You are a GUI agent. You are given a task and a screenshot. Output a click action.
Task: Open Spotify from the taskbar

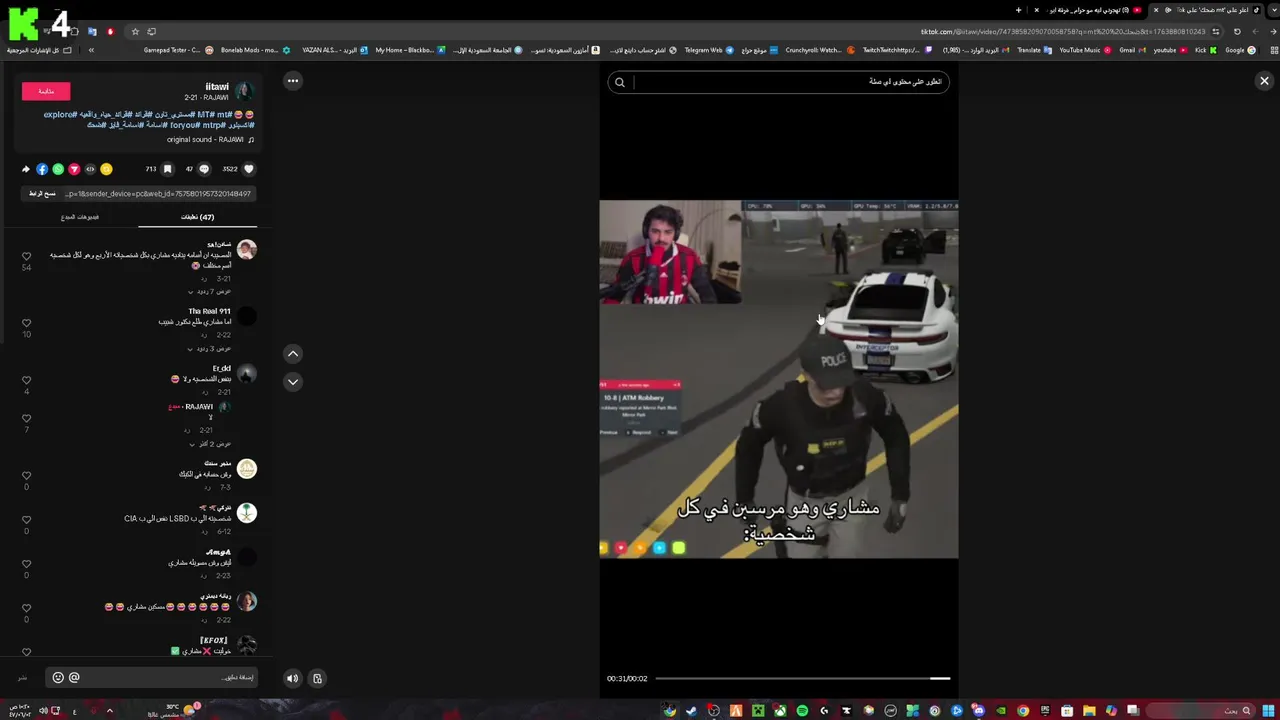point(802,711)
